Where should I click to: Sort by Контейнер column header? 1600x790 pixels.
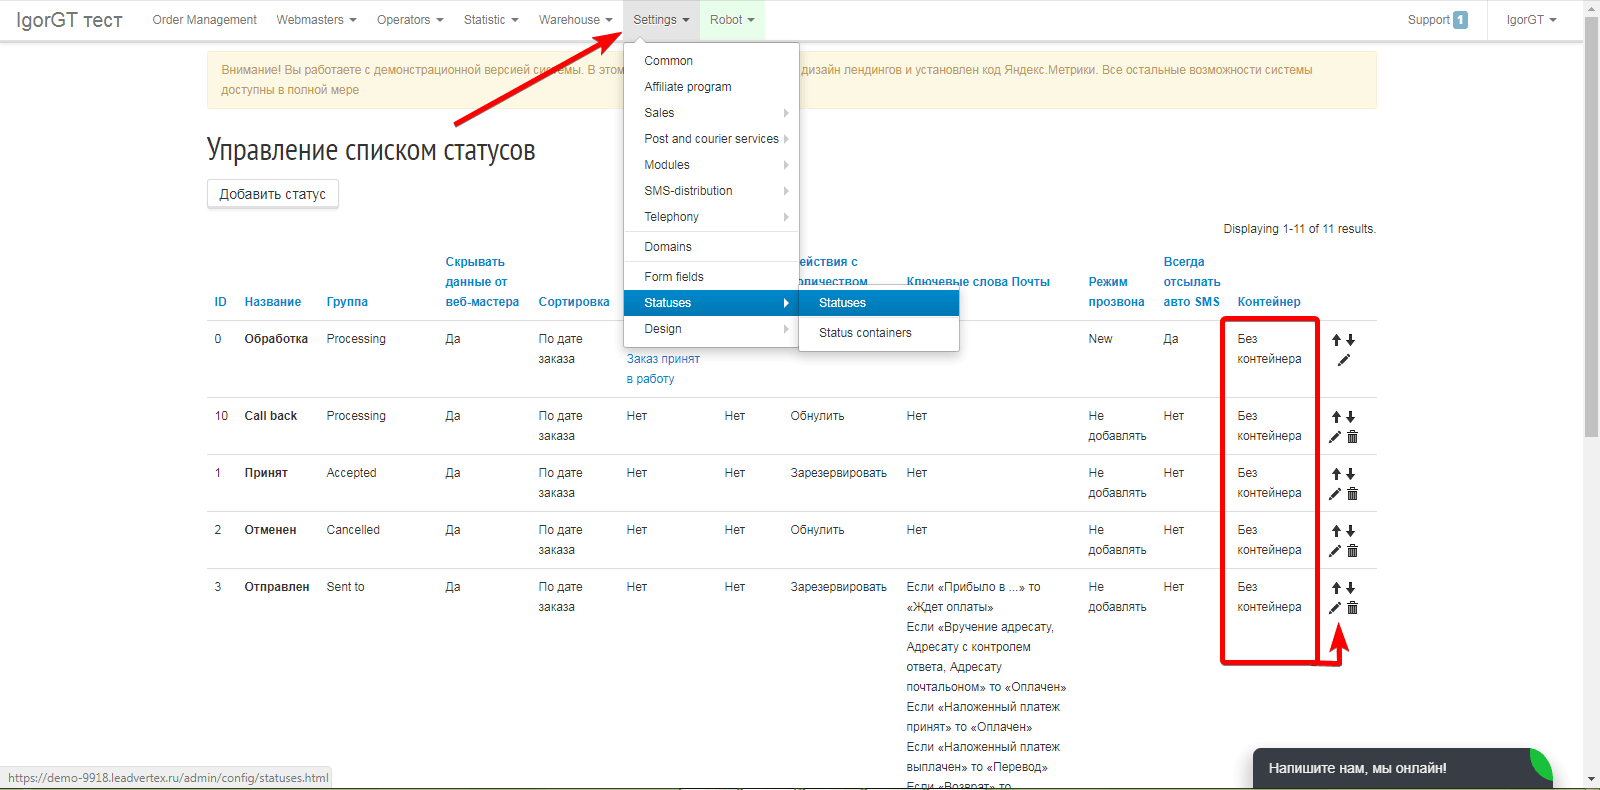[x=1269, y=302]
